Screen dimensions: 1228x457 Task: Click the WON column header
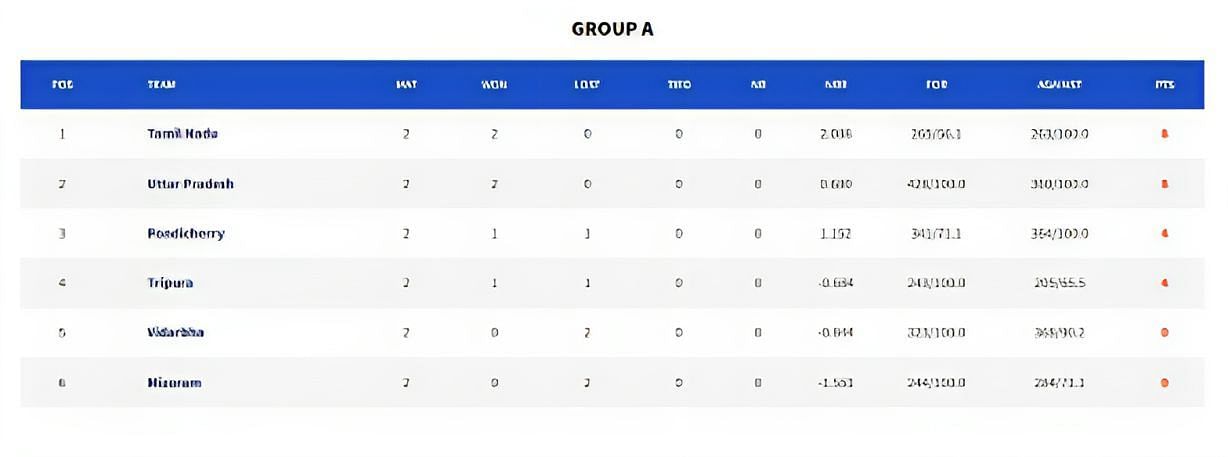click(494, 85)
